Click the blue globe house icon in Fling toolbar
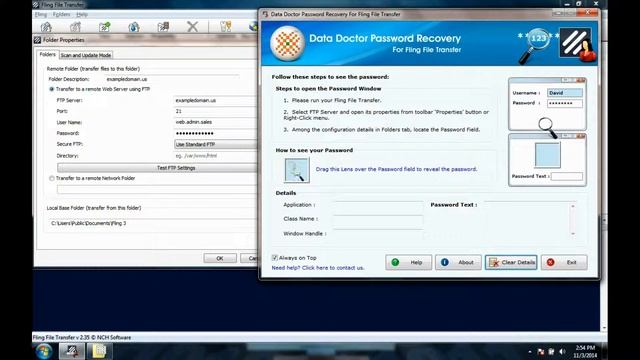640x360 pixels. click(134, 27)
